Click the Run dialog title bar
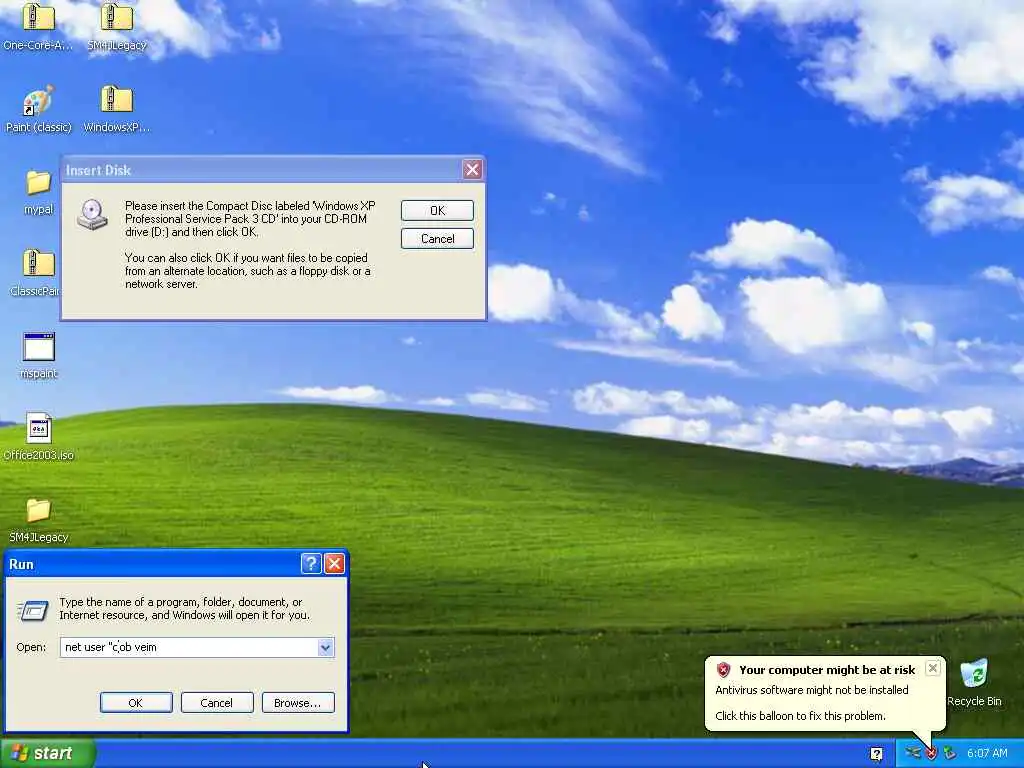 click(x=153, y=564)
